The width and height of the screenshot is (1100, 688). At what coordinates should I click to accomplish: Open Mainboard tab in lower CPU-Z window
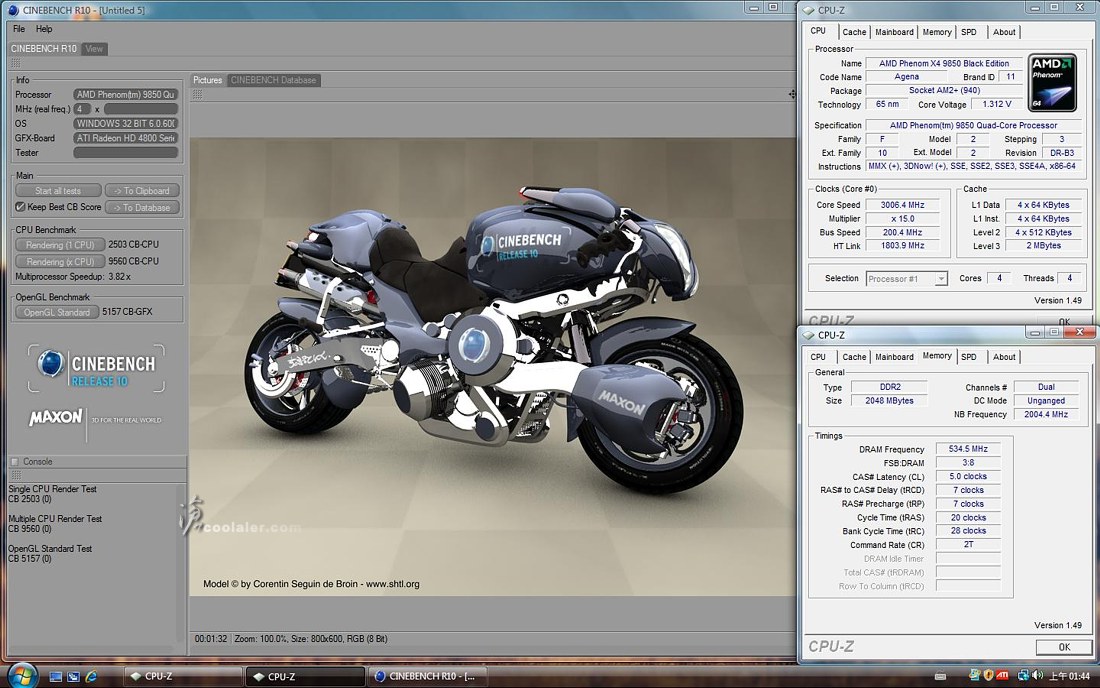coord(894,357)
